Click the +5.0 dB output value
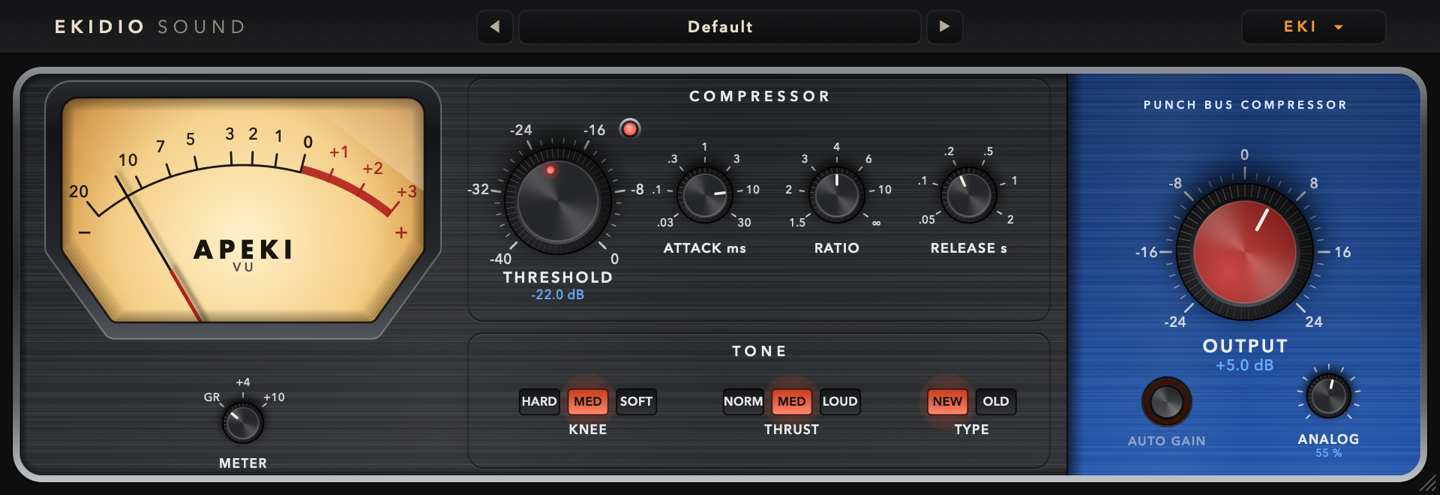Image resolution: width=1440 pixels, height=495 pixels. [1245, 366]
